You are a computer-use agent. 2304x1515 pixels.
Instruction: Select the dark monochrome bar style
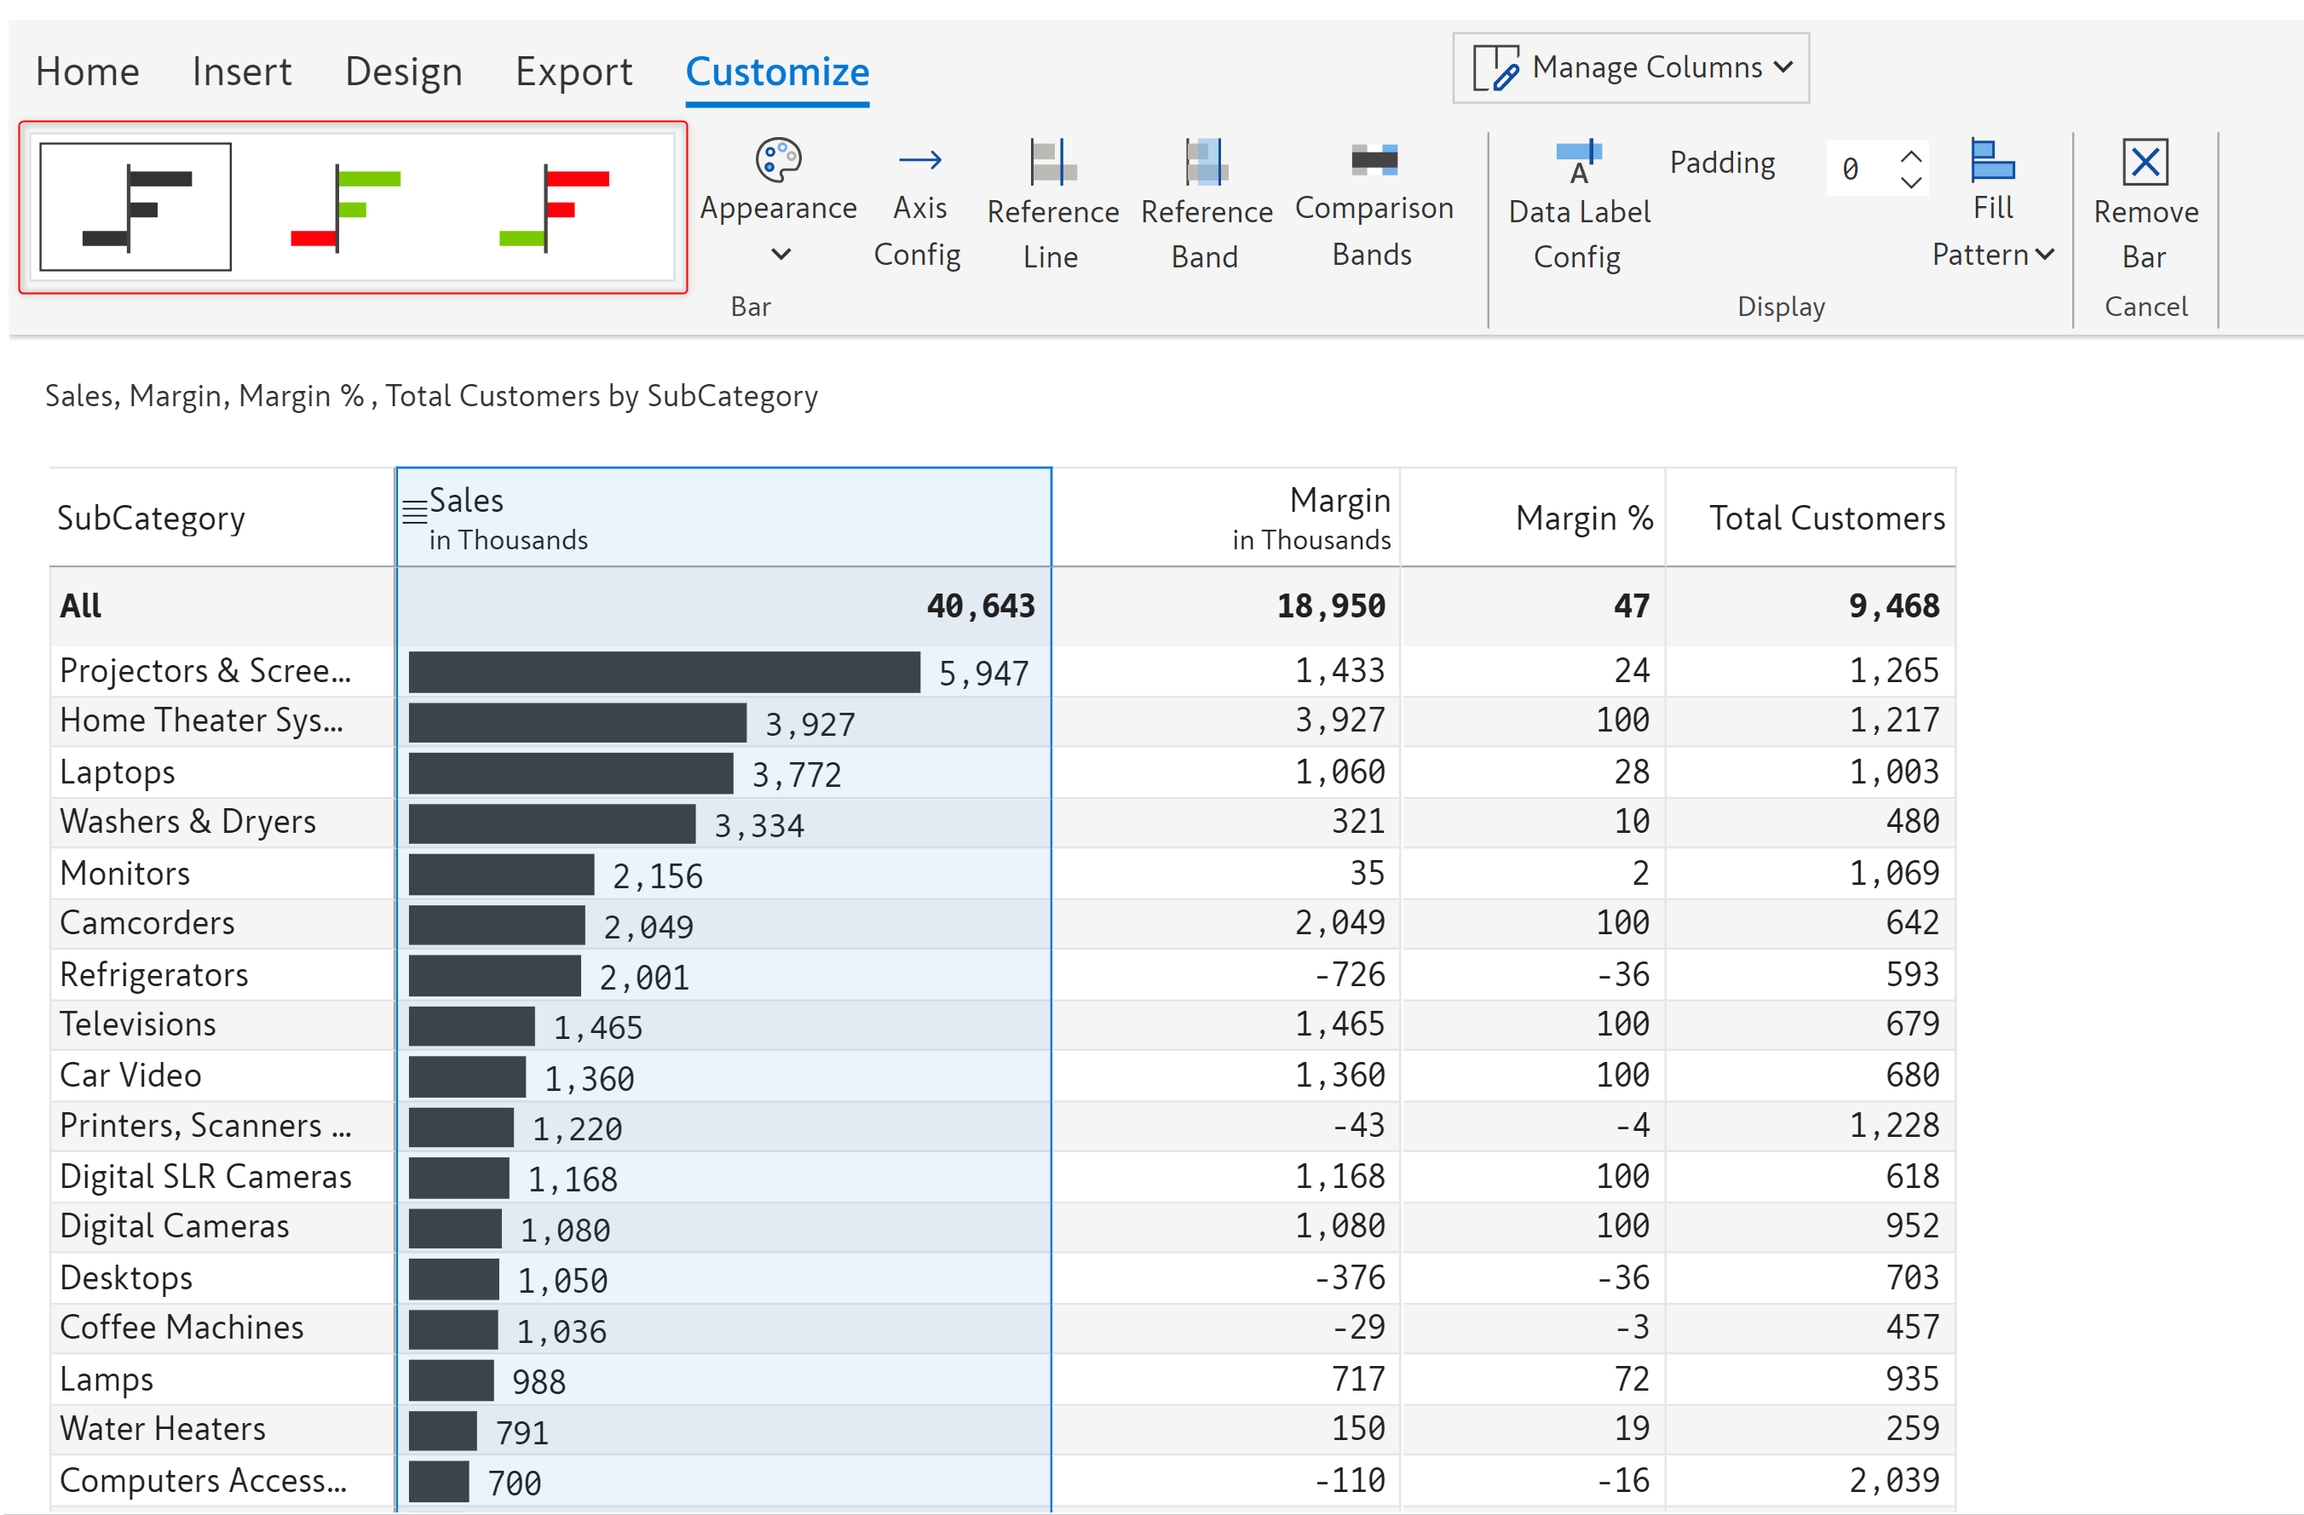[136, 207]
